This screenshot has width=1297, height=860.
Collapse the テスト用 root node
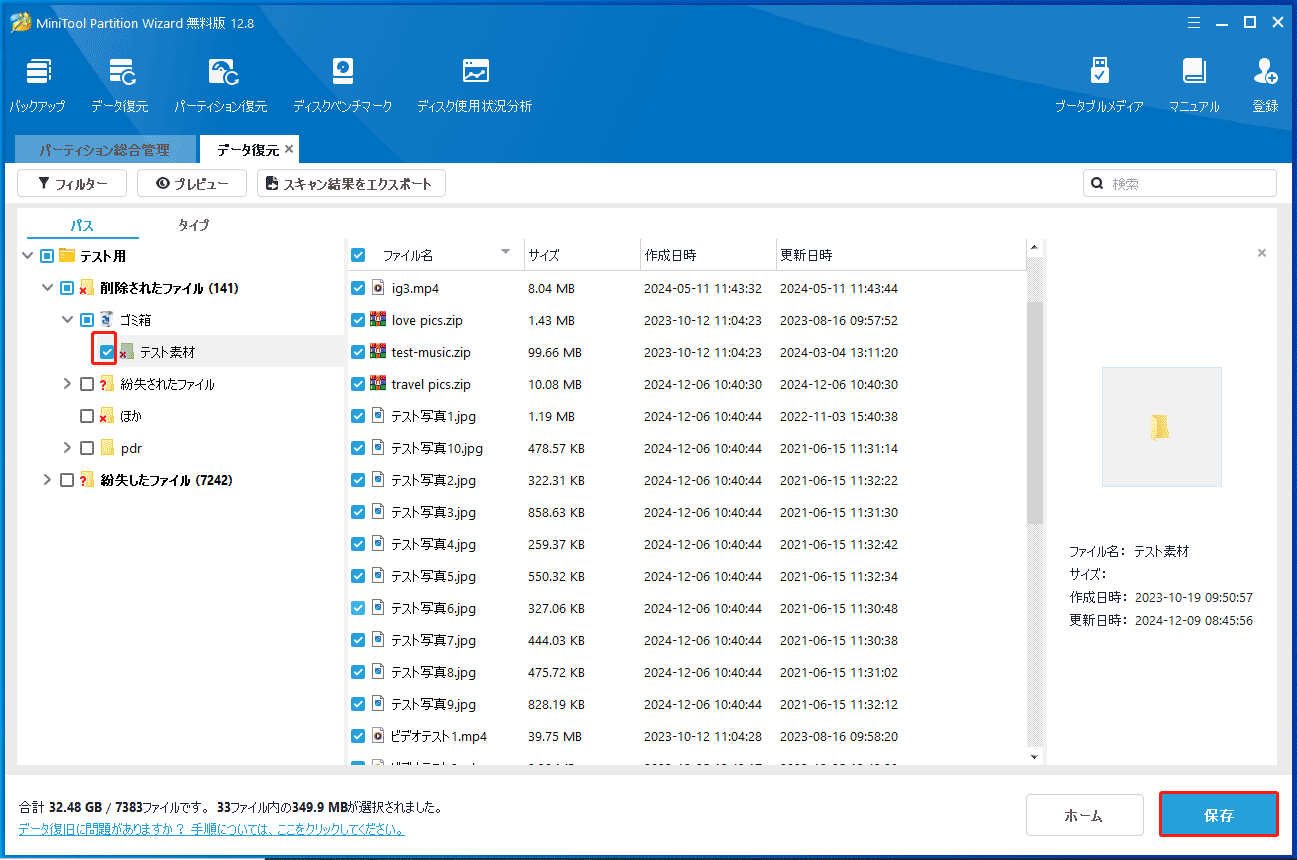tap(27, 256)
